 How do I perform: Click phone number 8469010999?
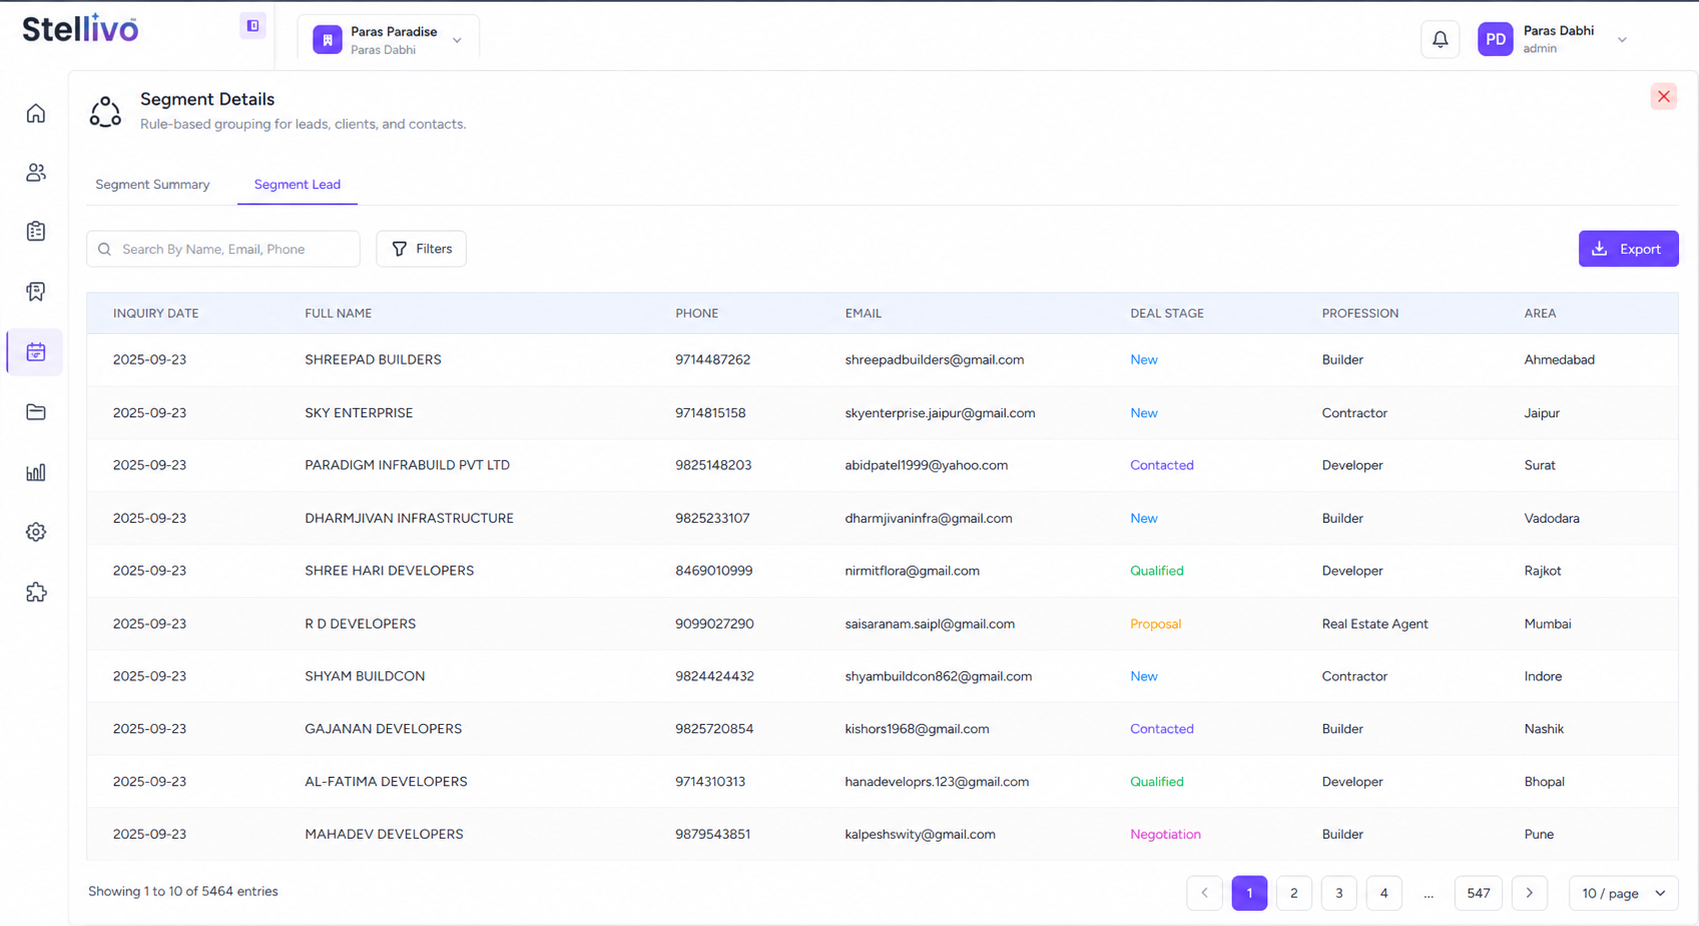(x=714, y=571)
